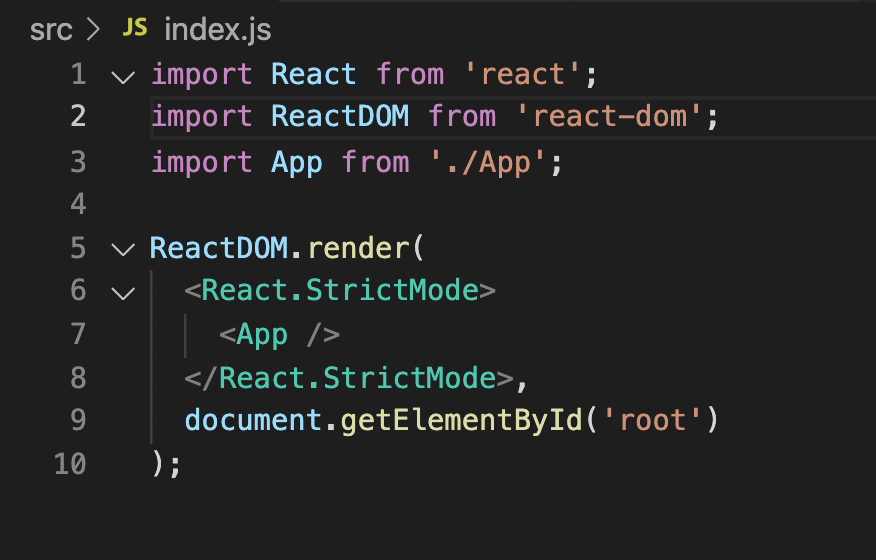Click 'import' keyword on line 3
The height and width of the screenshot is (560, 876).
[202, 163]
